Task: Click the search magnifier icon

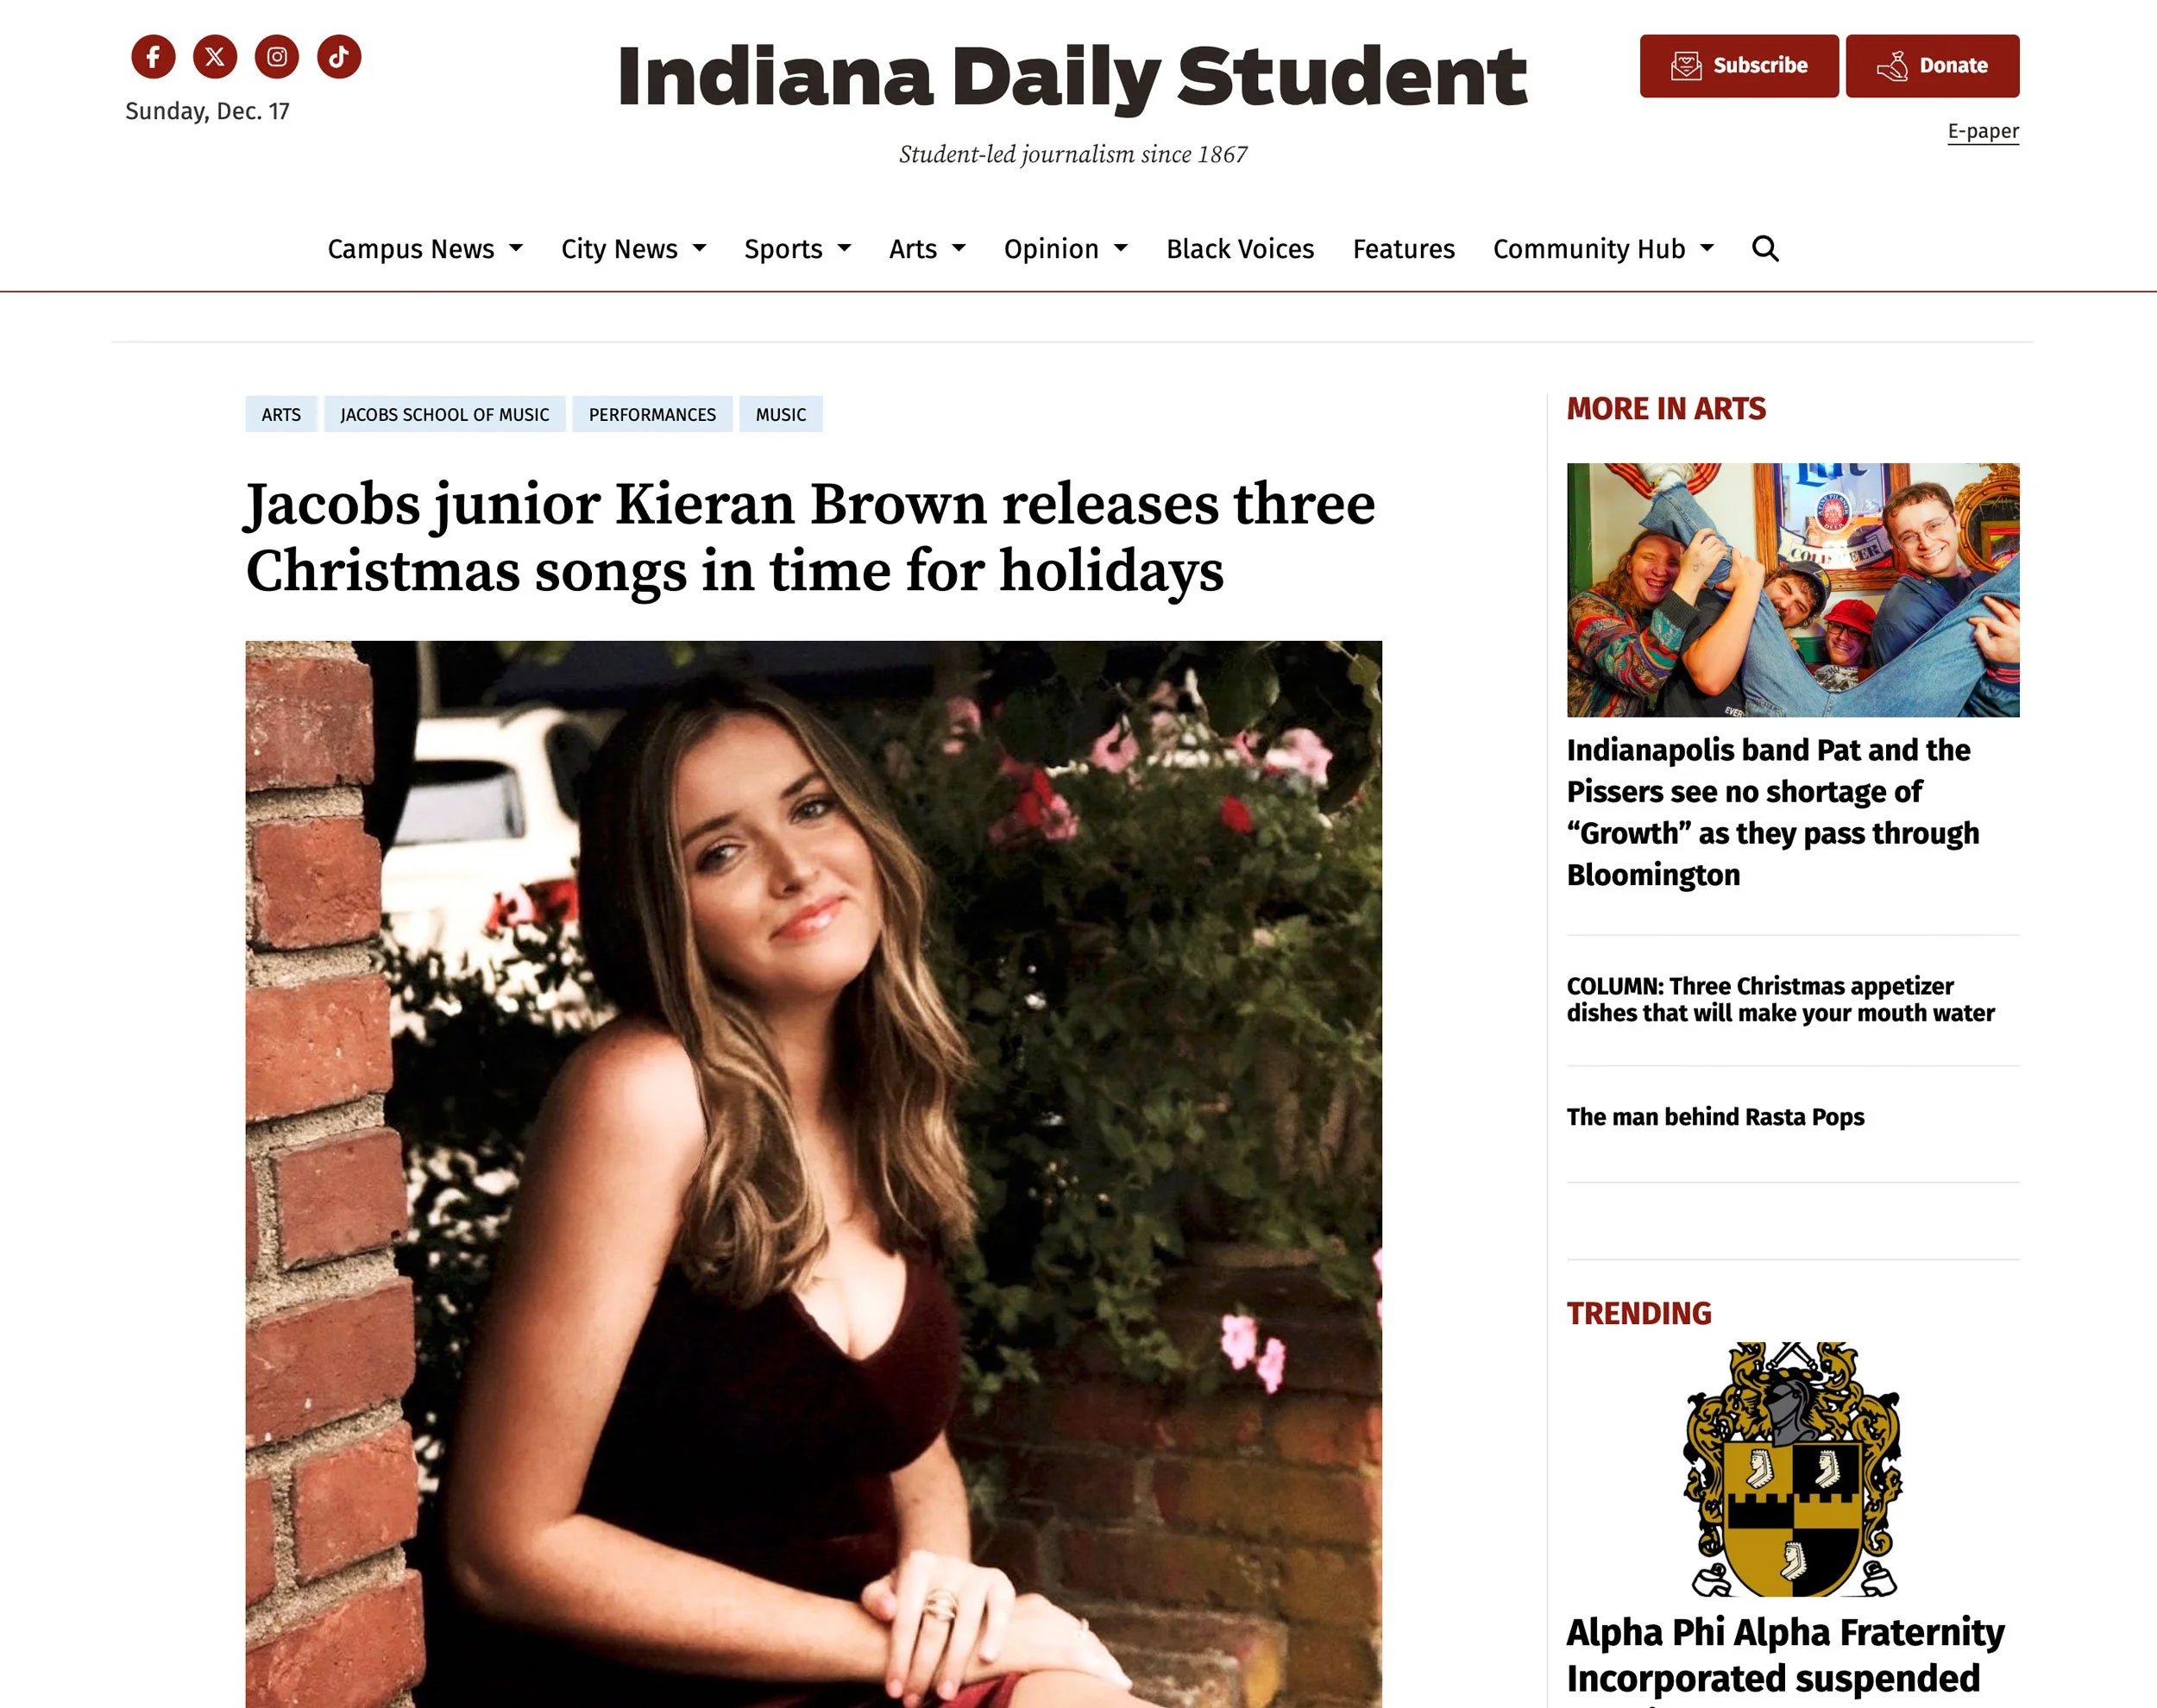Action: pos(1765,249)
